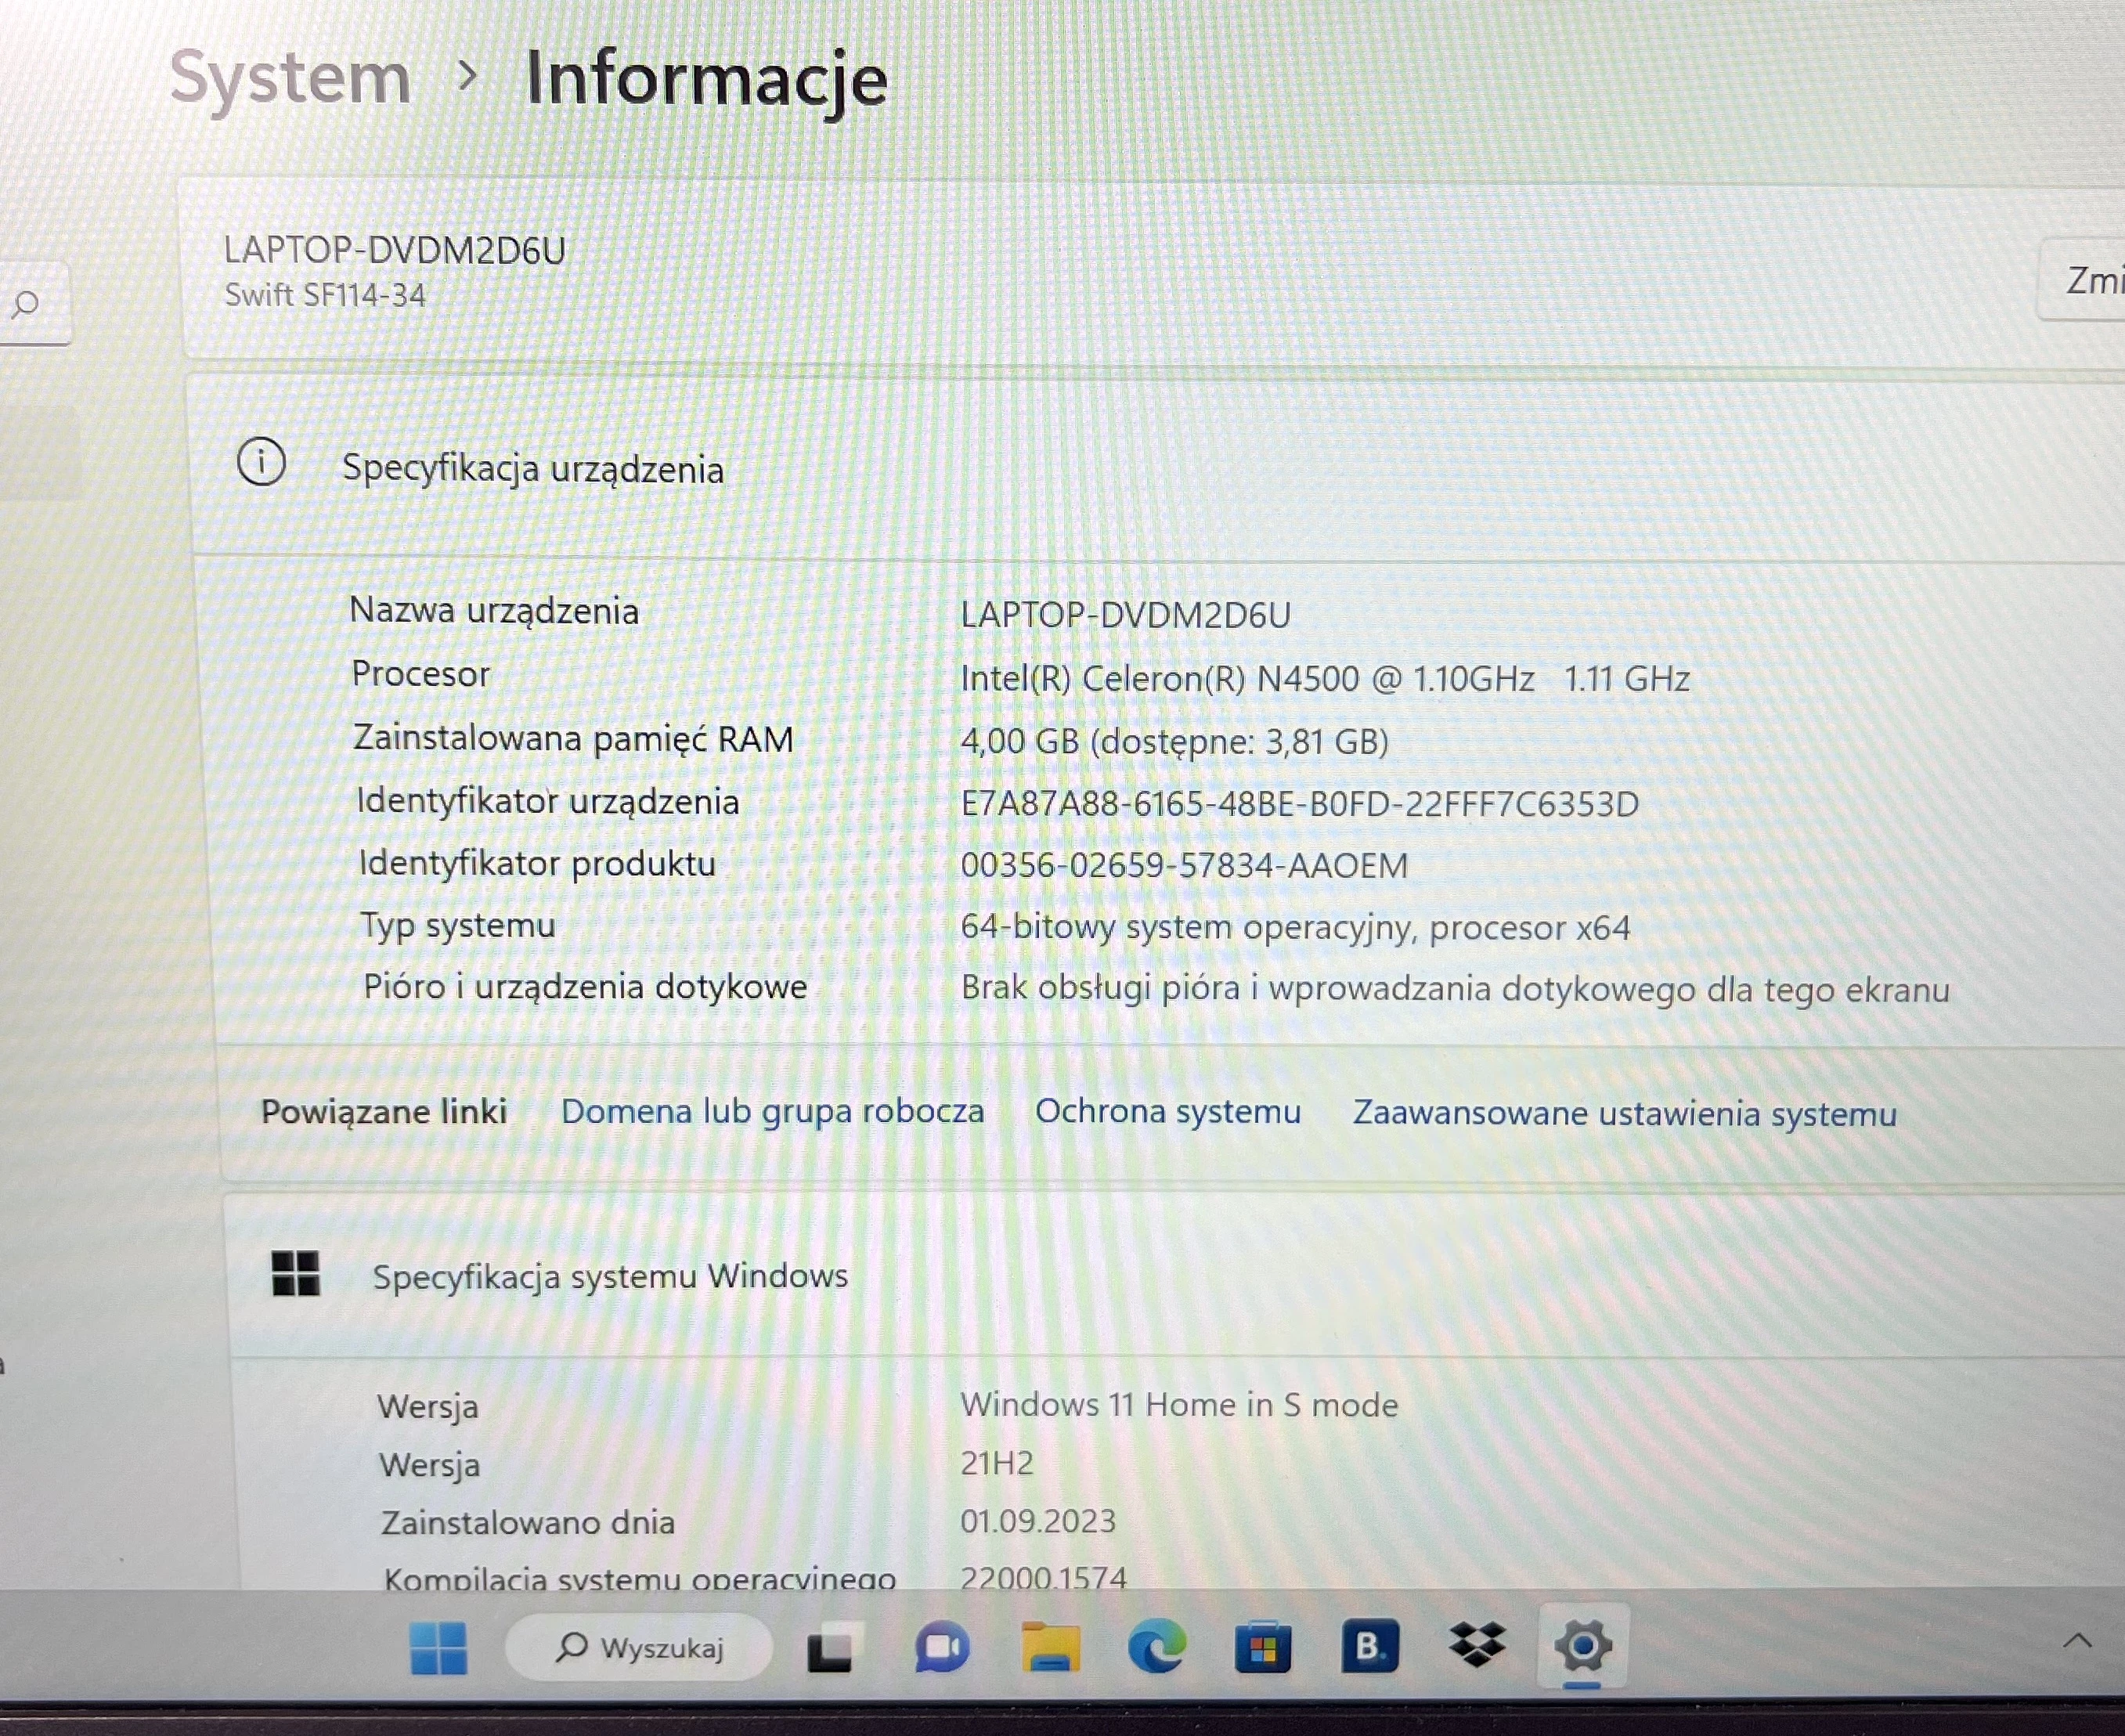Launch the Teams Chat taskbar icon
This screenshot has width=2125, height=1736.
pyautogui.click(x=941, y=1648)
